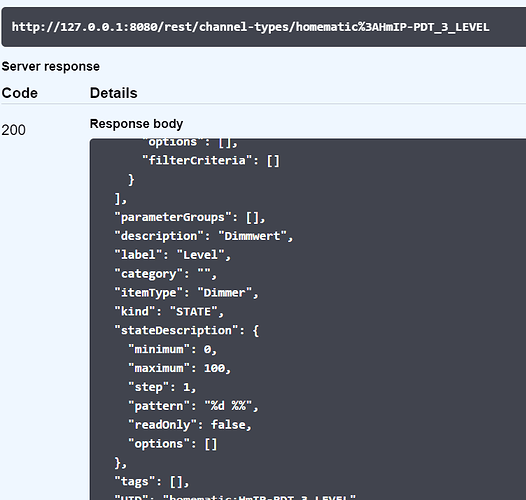Click the "step": 1 line

pyautogui.click(x=162, y=387)
